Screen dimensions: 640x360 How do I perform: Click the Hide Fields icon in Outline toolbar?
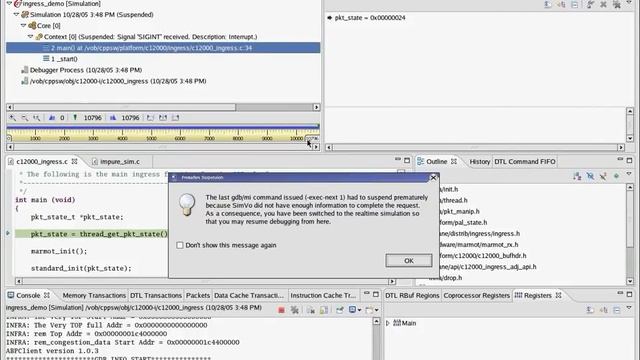(x=590, y=176)
